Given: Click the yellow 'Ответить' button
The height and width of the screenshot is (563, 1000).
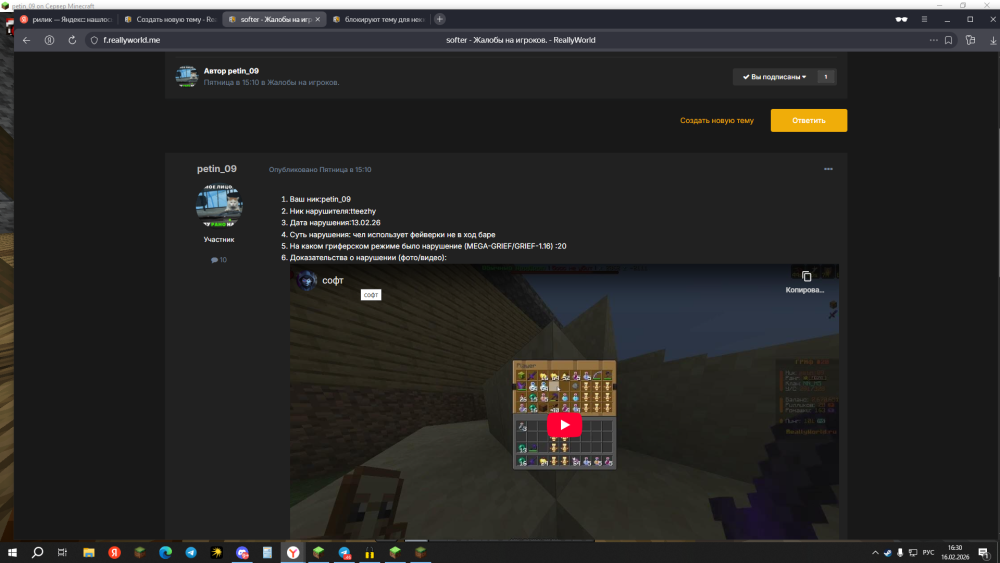Looking at the screenshot, I should [x=809, y=121].
